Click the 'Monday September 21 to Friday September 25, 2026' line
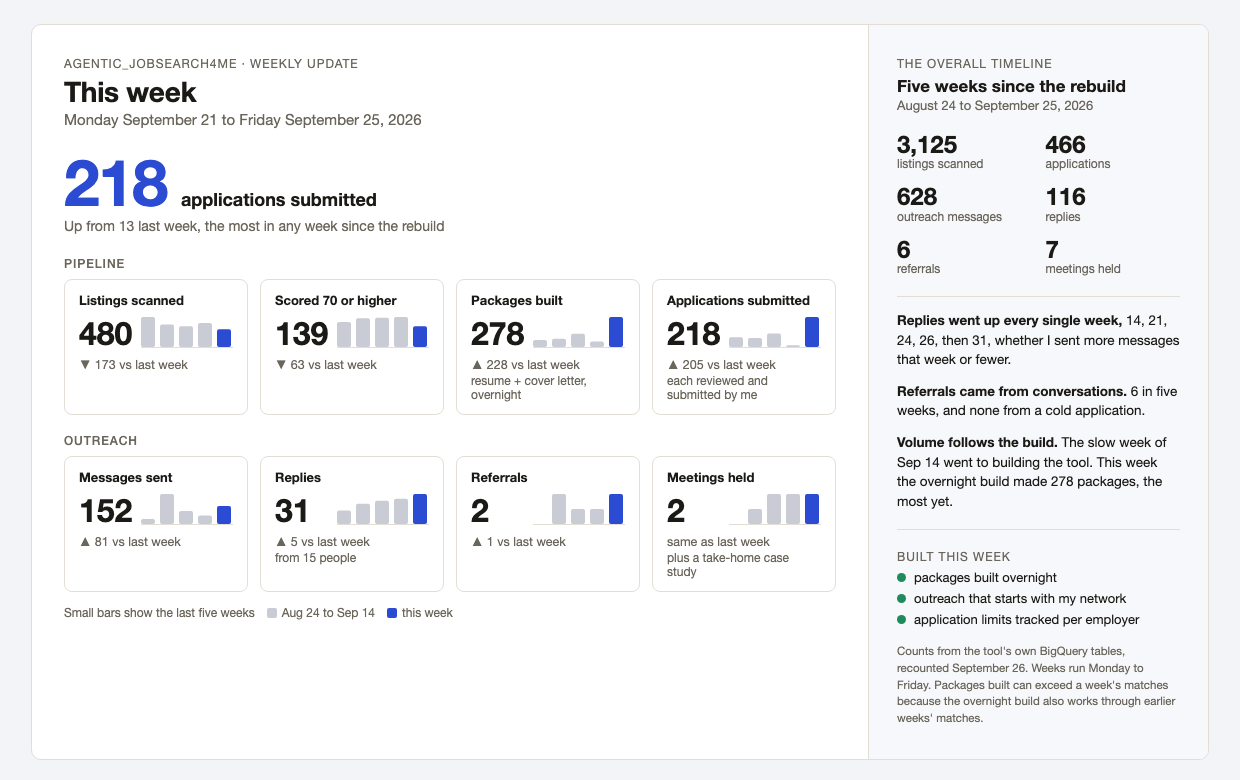This screenshot has width=1240, height=780. 243,120
